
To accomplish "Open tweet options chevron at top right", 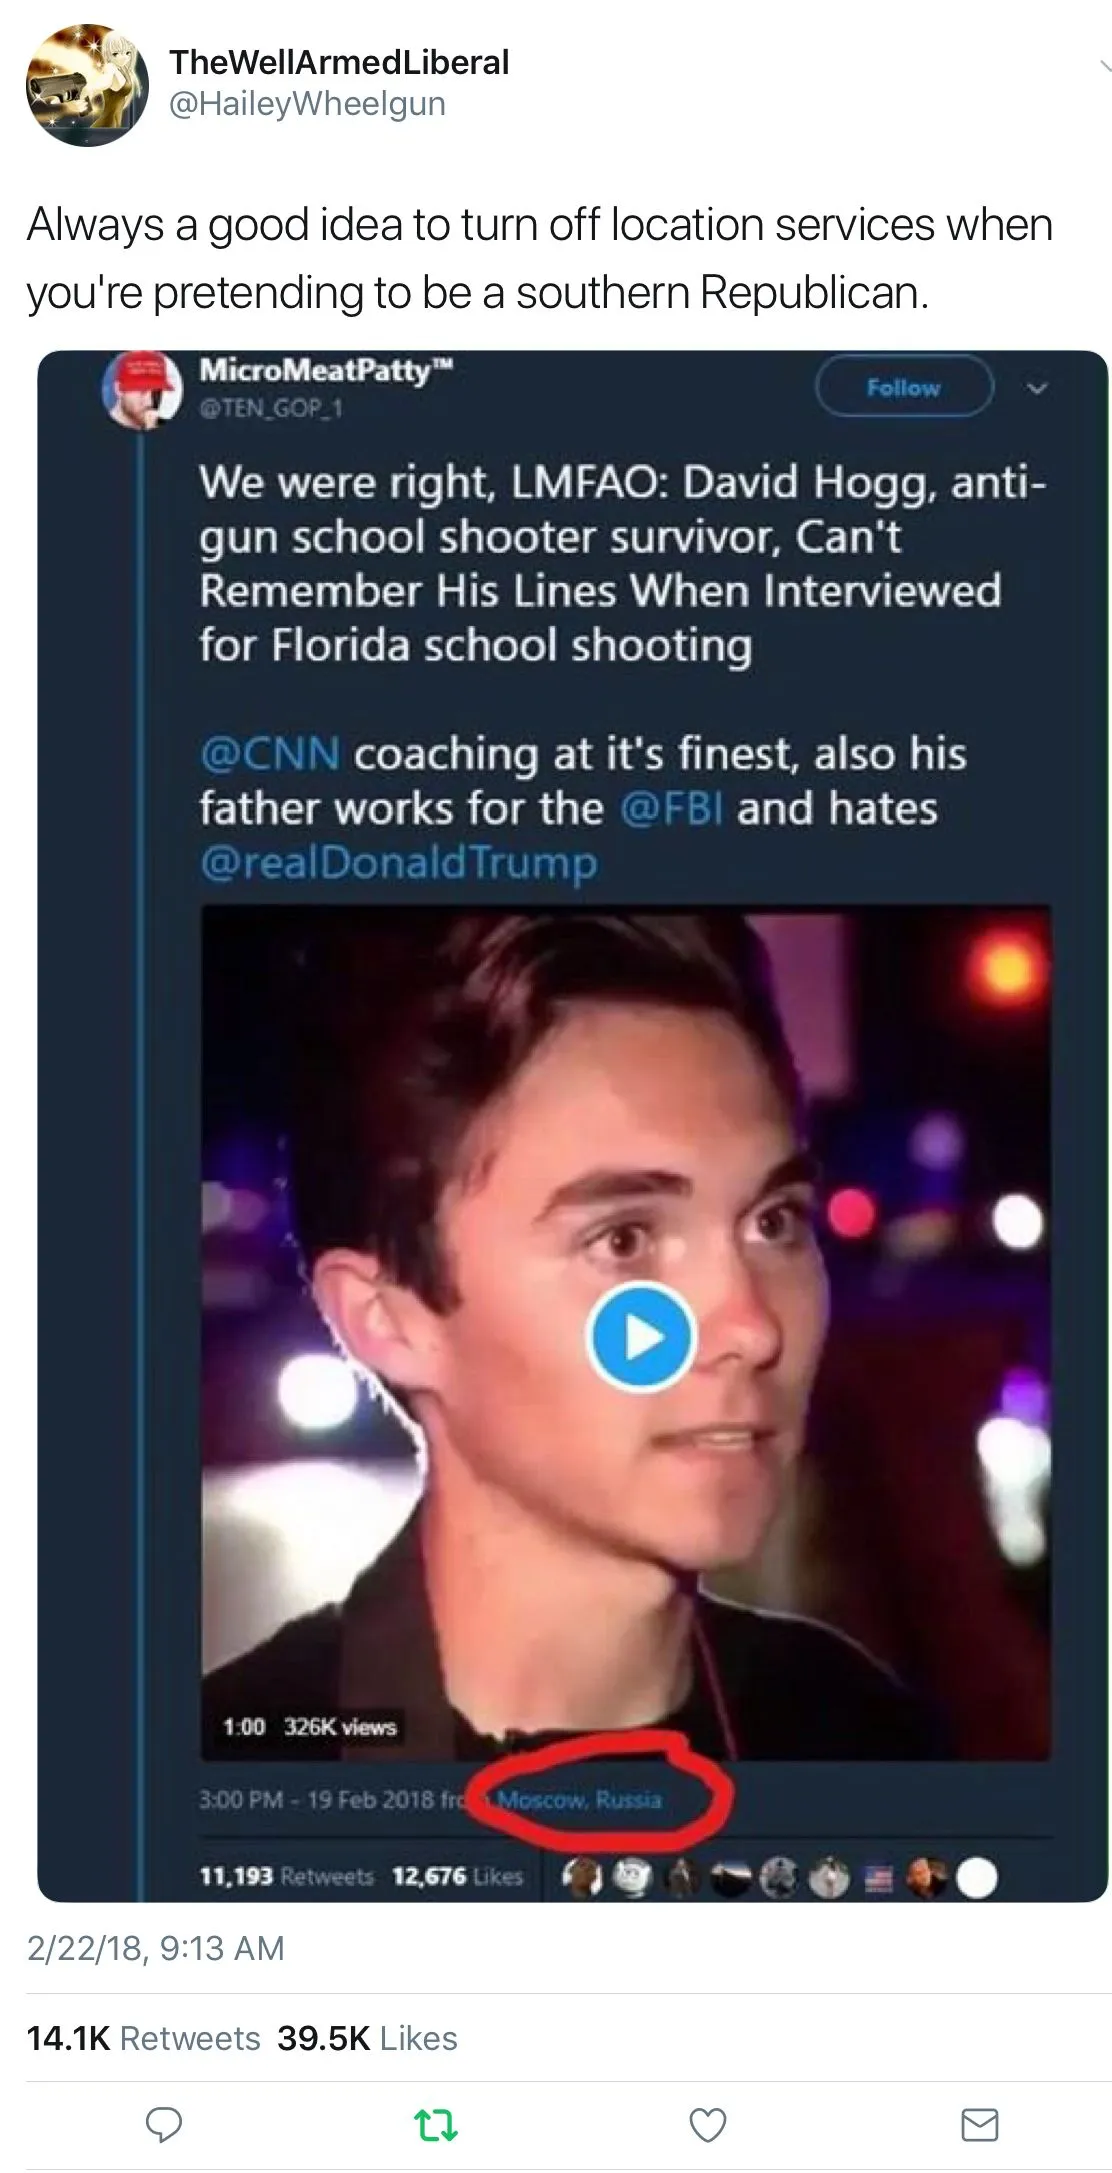I will pos(1103,68).
